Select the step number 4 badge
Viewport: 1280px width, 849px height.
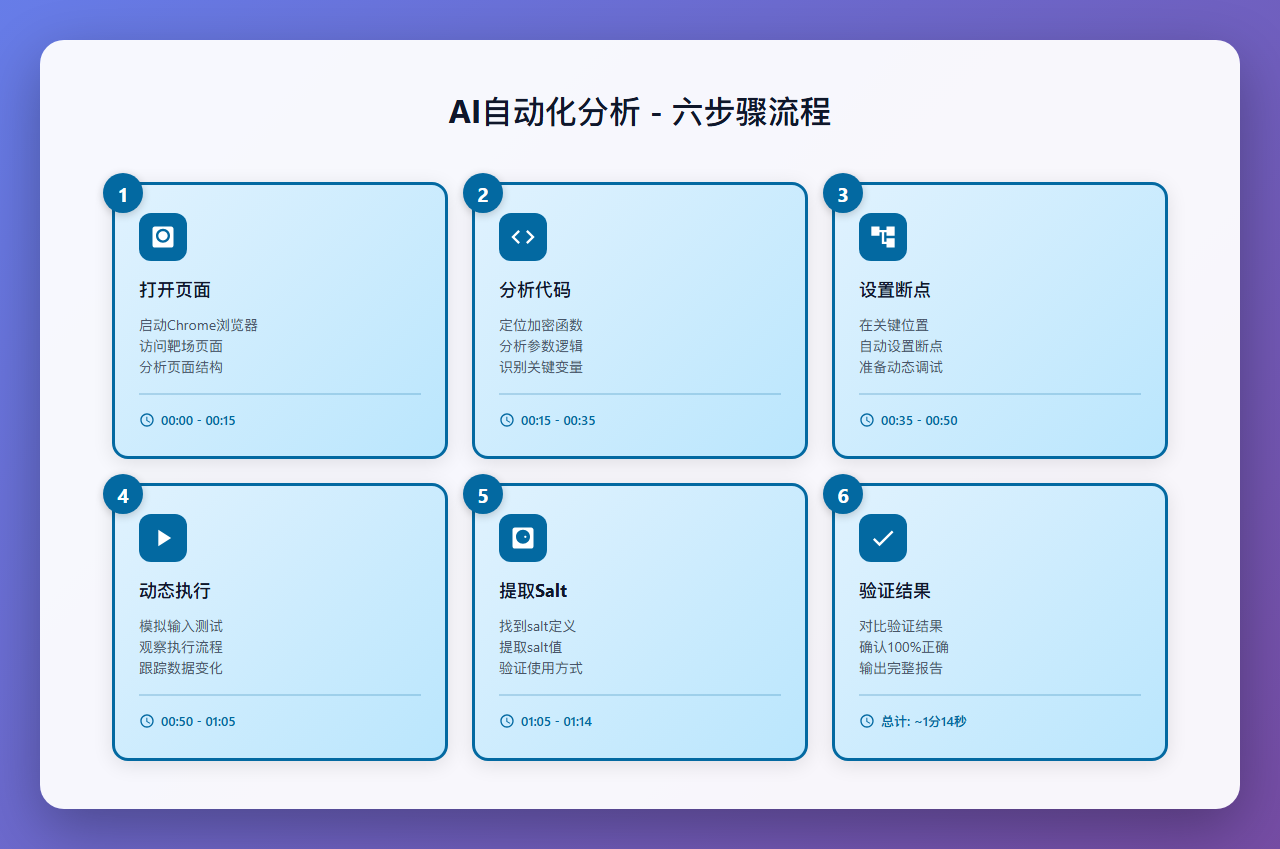pos(122,493)
